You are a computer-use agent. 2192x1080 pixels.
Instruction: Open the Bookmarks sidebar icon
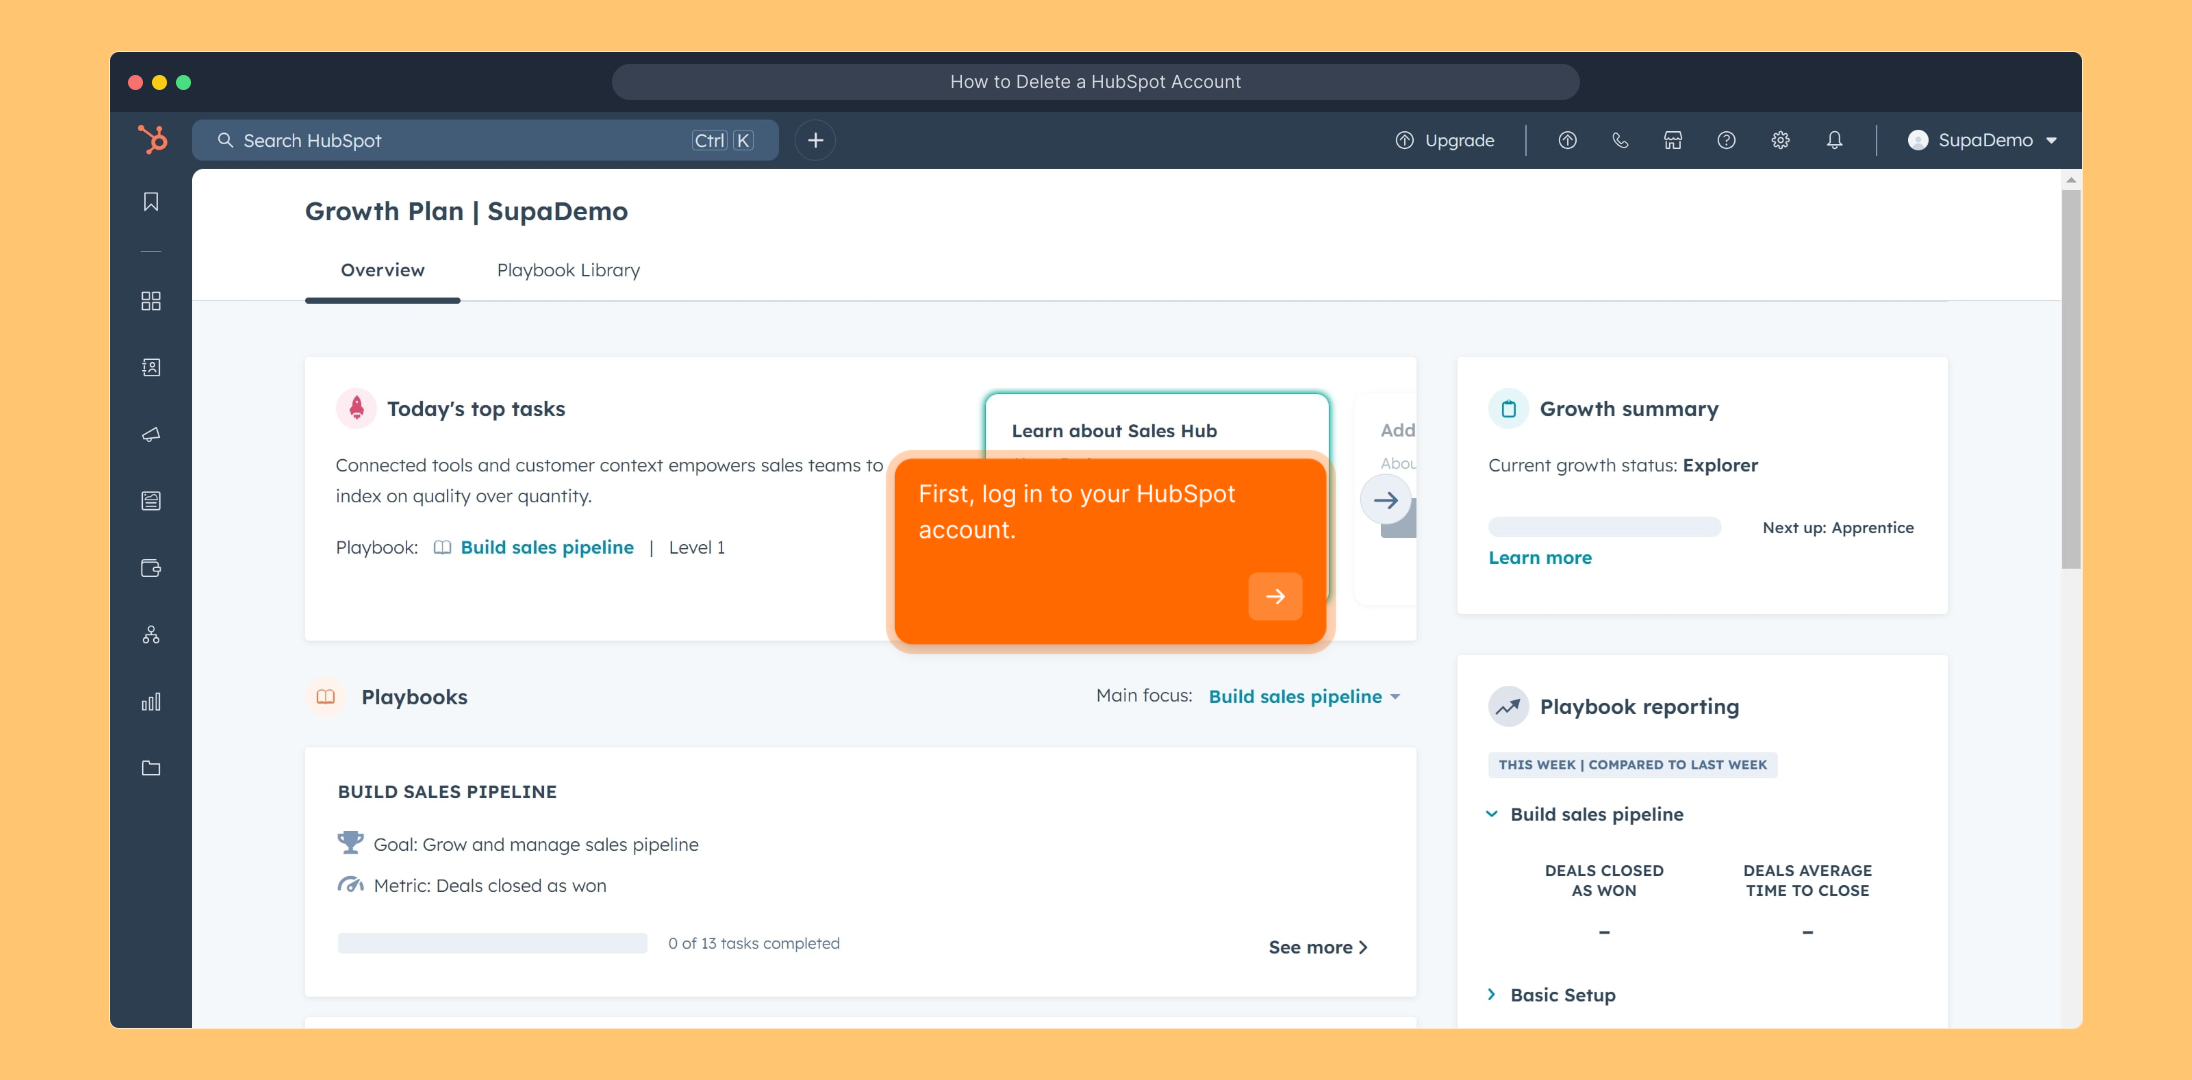(151, 202)
